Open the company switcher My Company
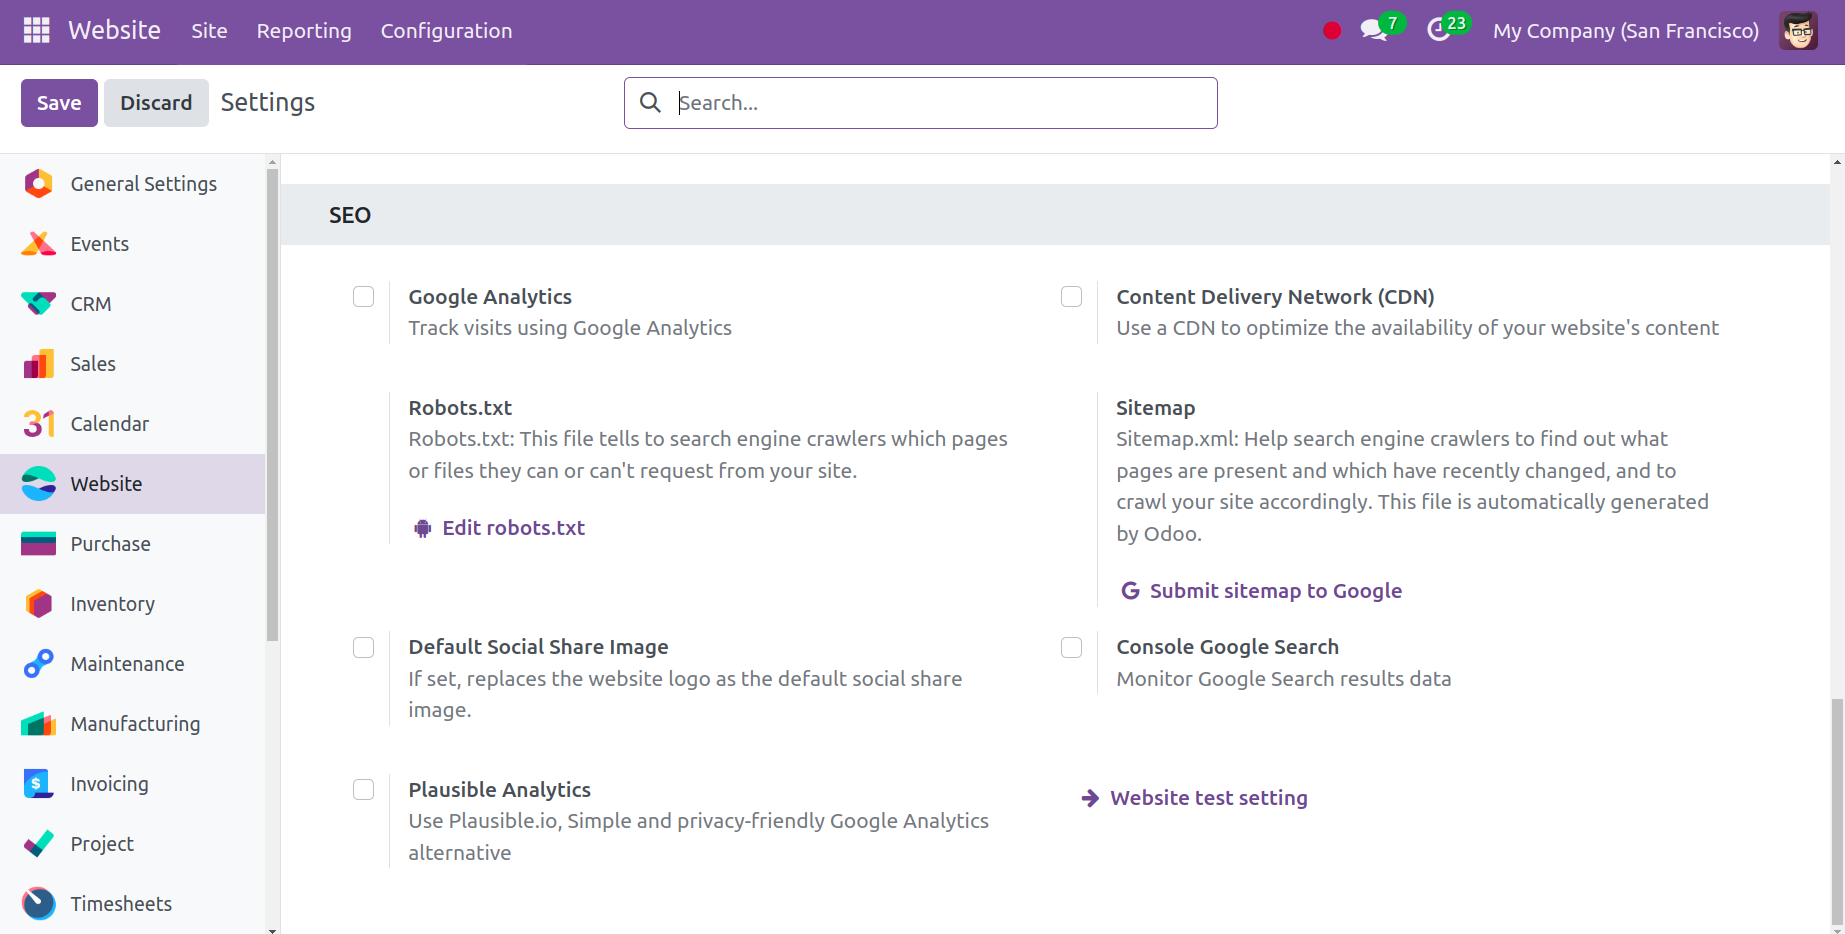Viewport: 1845px width, 934px height. (1625, 31)
